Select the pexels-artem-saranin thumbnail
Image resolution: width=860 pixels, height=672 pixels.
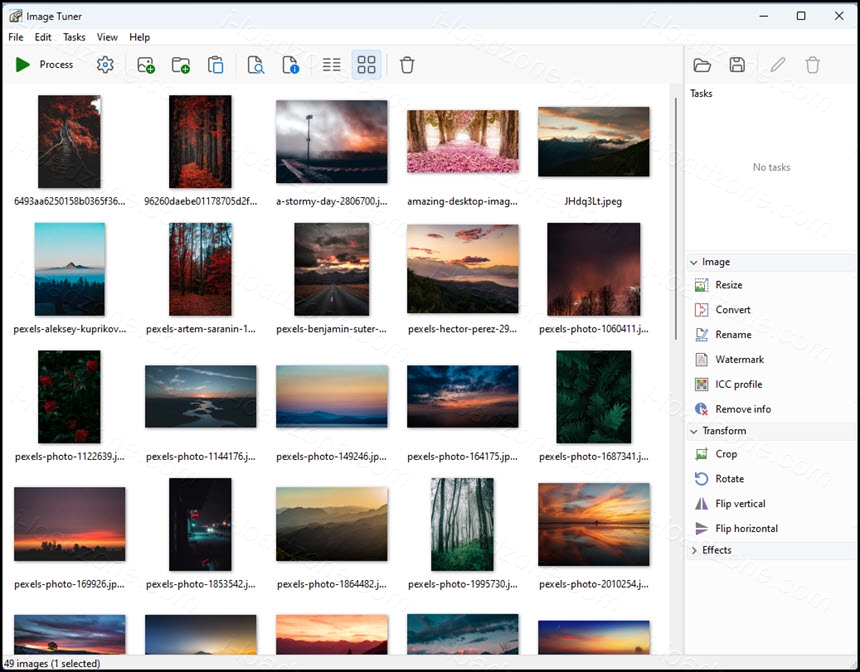tap(201, 269)
